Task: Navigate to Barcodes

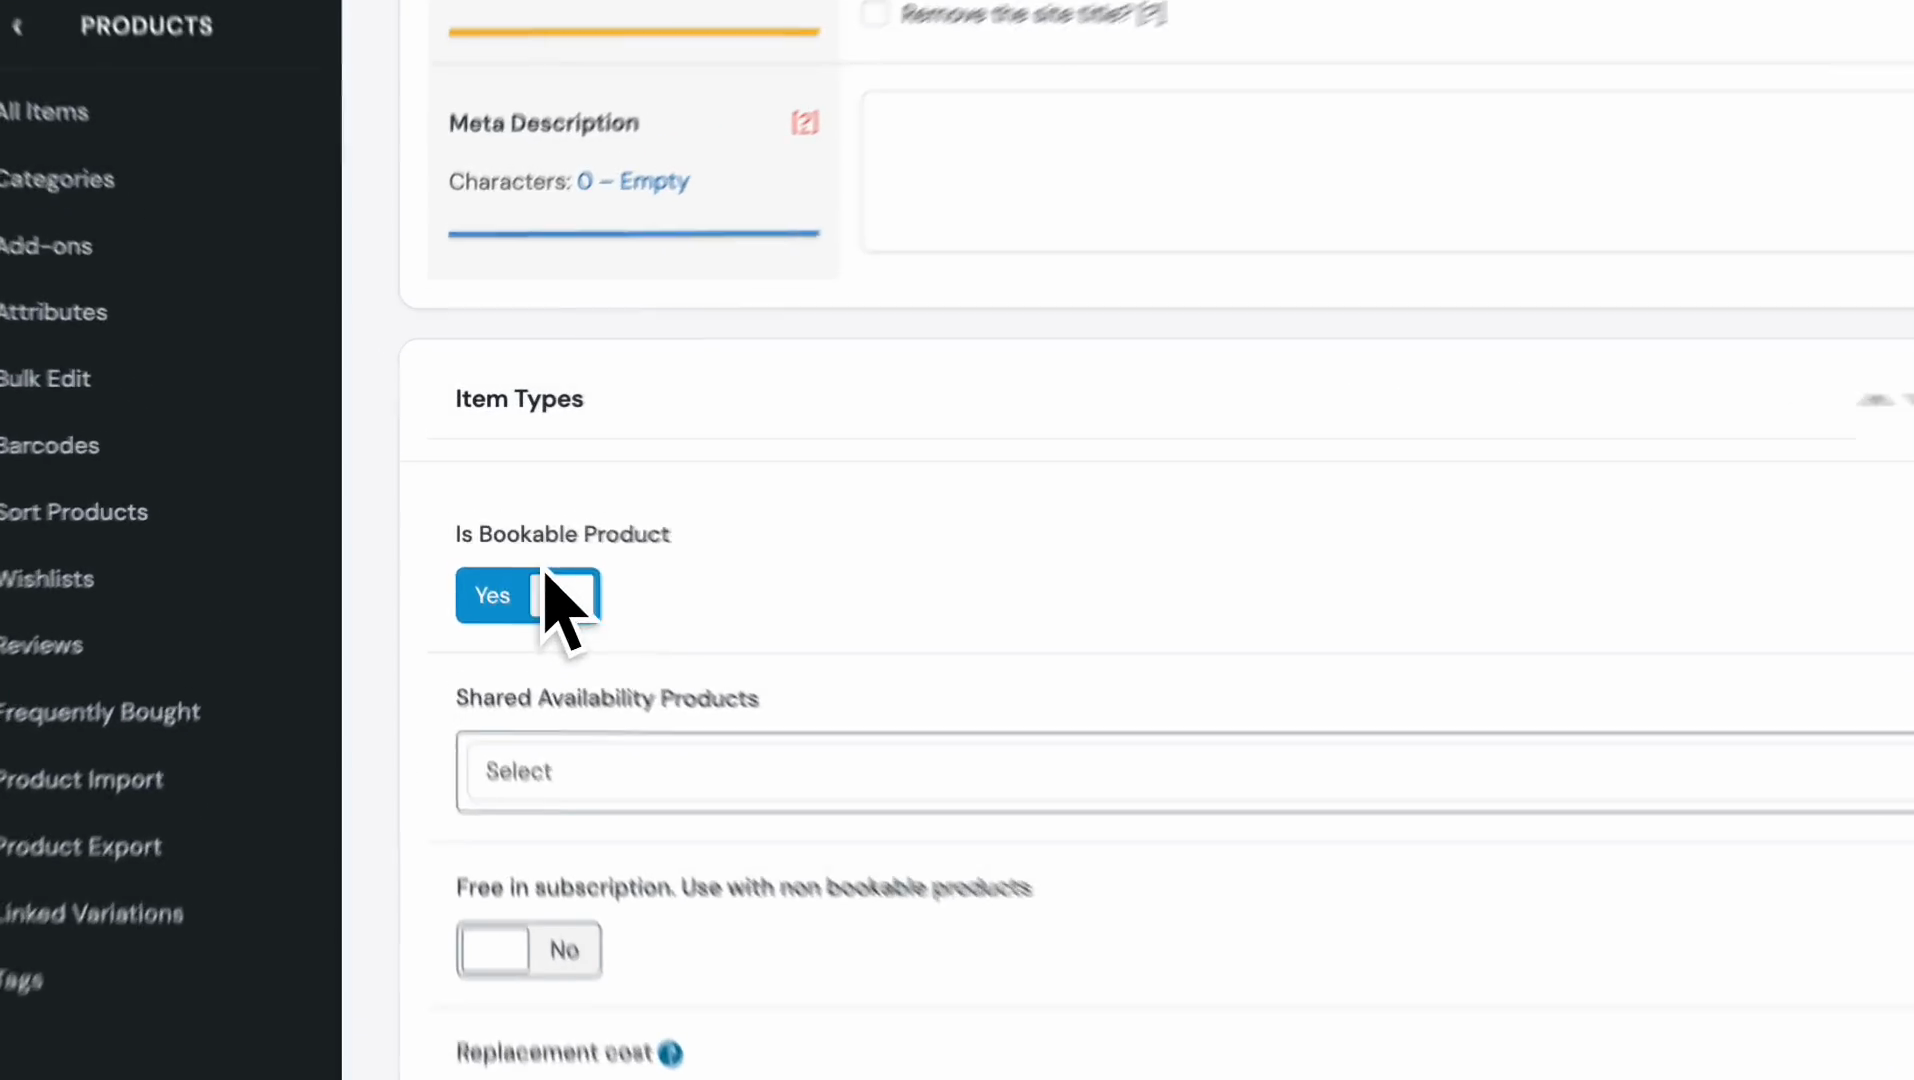Action: pyautogui.click(x=49, y=446)
